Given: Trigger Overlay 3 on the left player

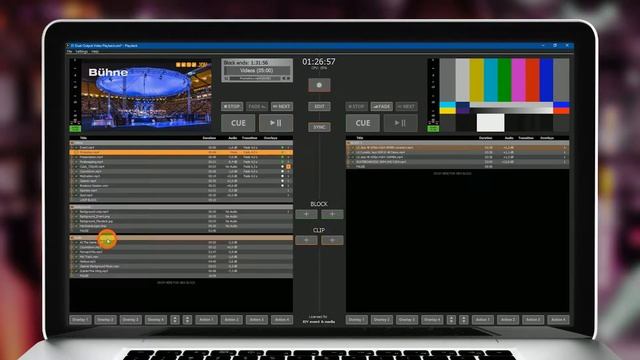Looking at the screenshot, I should click(131, 320).
